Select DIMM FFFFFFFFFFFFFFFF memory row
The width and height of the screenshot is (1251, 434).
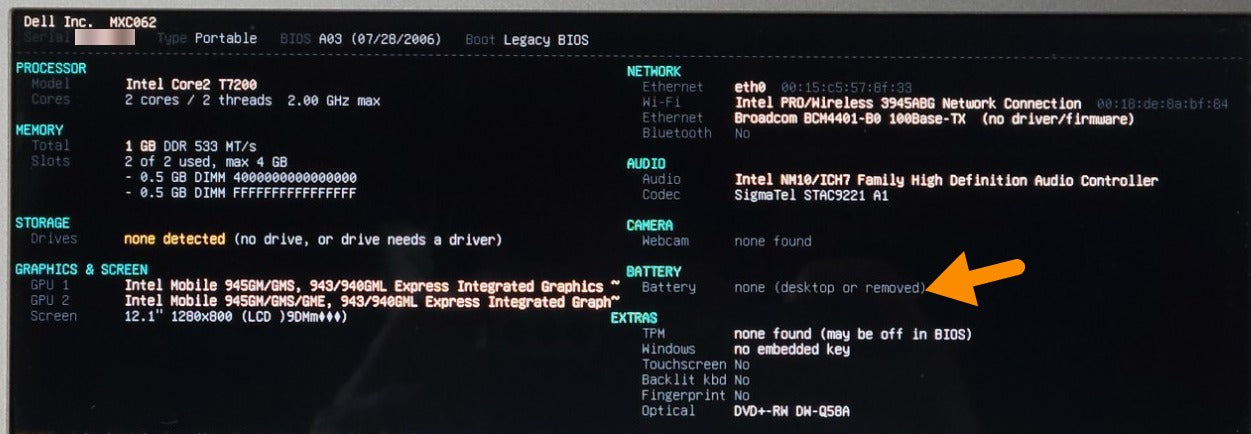[x=241, y=193]
